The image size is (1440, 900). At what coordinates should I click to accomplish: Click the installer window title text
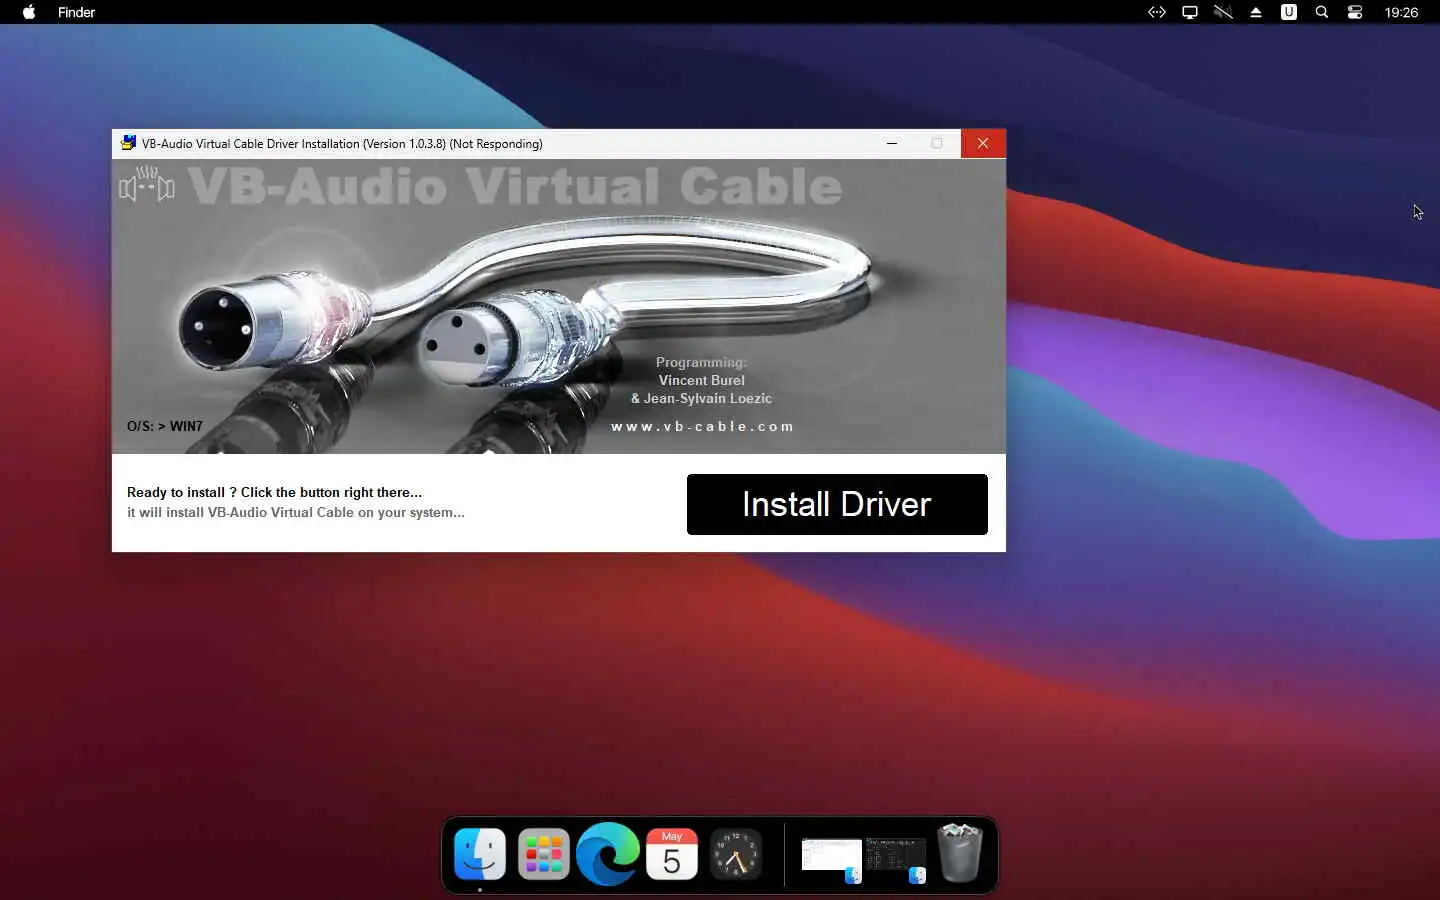pyautogui.click(x=342, y=144)
